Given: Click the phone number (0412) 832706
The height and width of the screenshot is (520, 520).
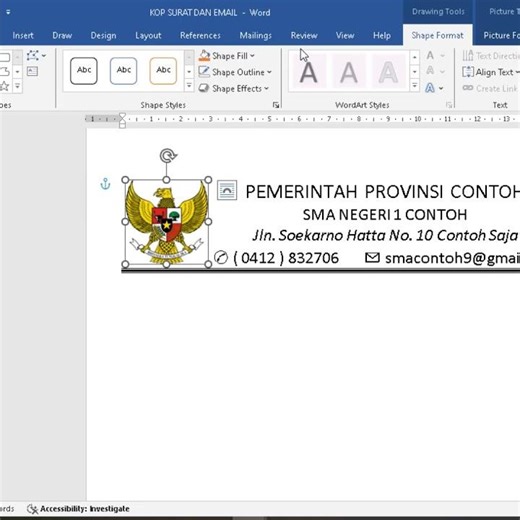Looking at the screenshot, I should pyautogui.click(x=286, y=258).
